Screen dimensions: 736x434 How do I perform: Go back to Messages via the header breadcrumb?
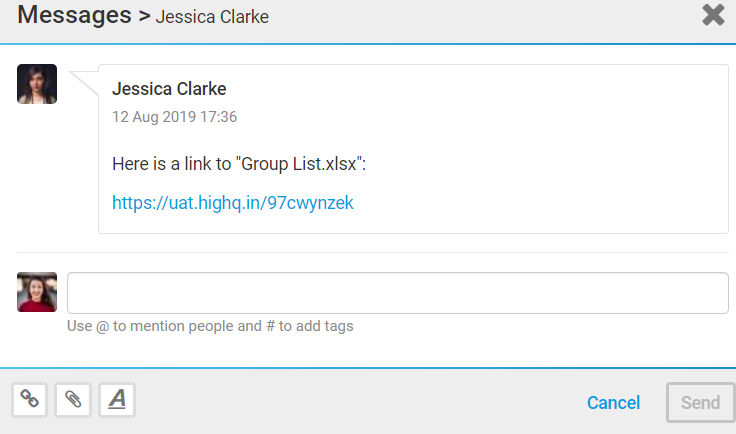coord(75,15)
